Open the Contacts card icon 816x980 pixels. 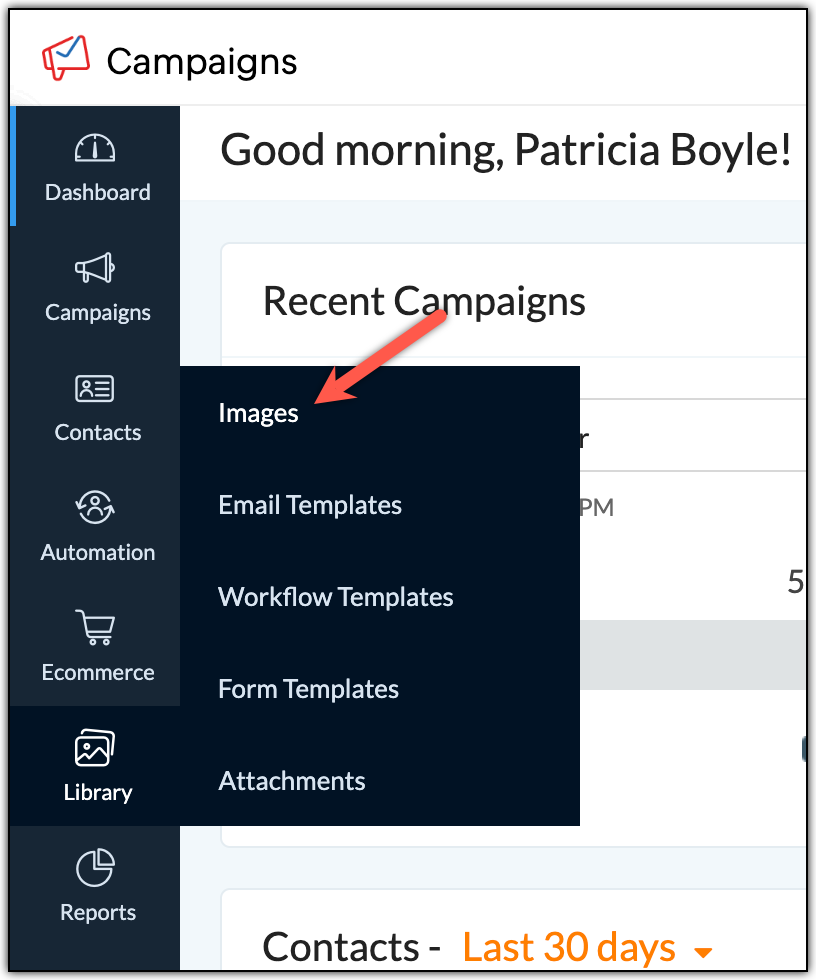(96, 389)
